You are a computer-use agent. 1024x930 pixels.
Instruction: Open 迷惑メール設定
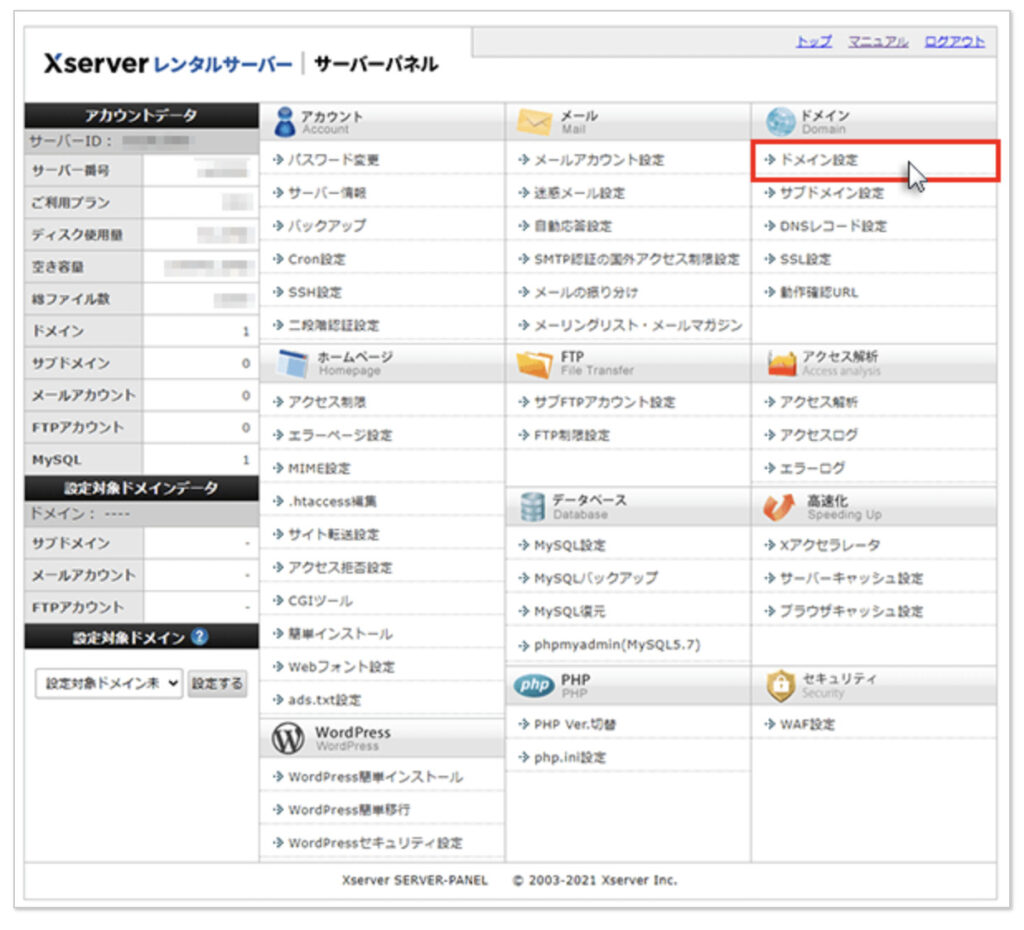point(579,193)
